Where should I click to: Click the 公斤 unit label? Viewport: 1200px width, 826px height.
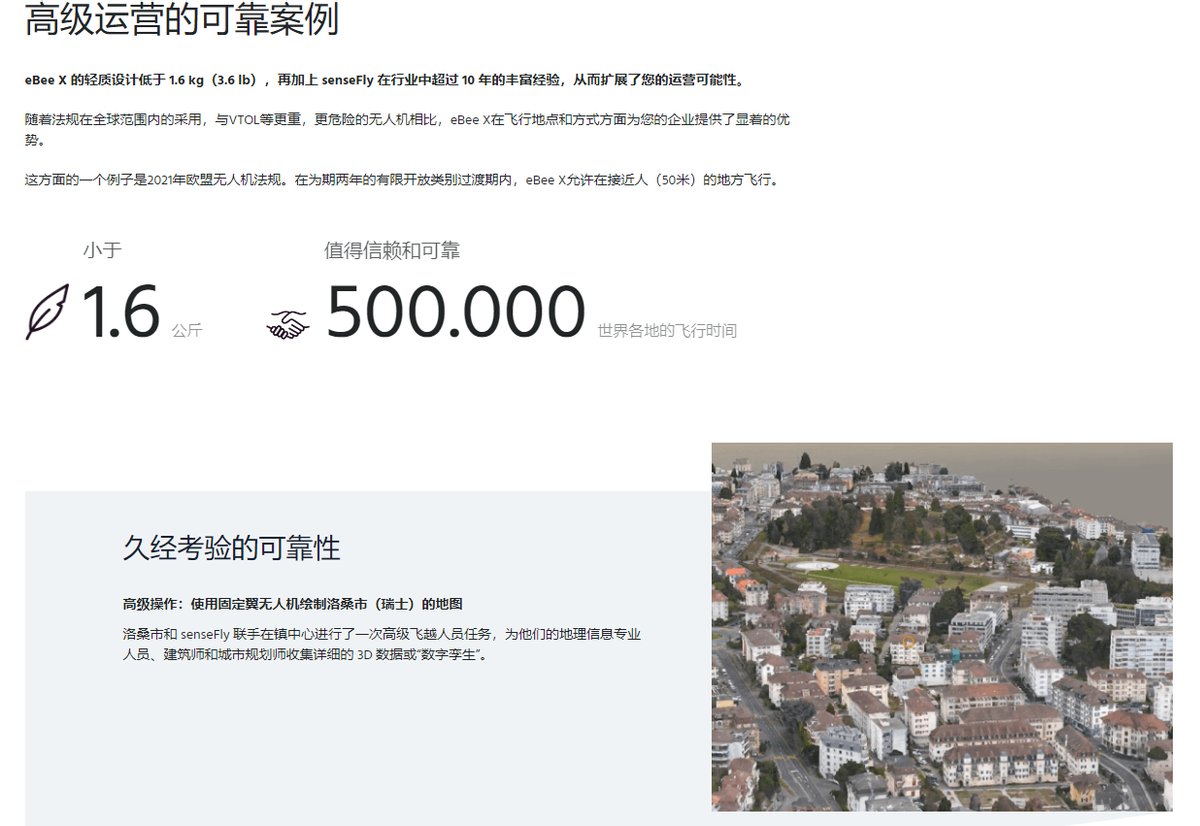(x=187, y=330)
